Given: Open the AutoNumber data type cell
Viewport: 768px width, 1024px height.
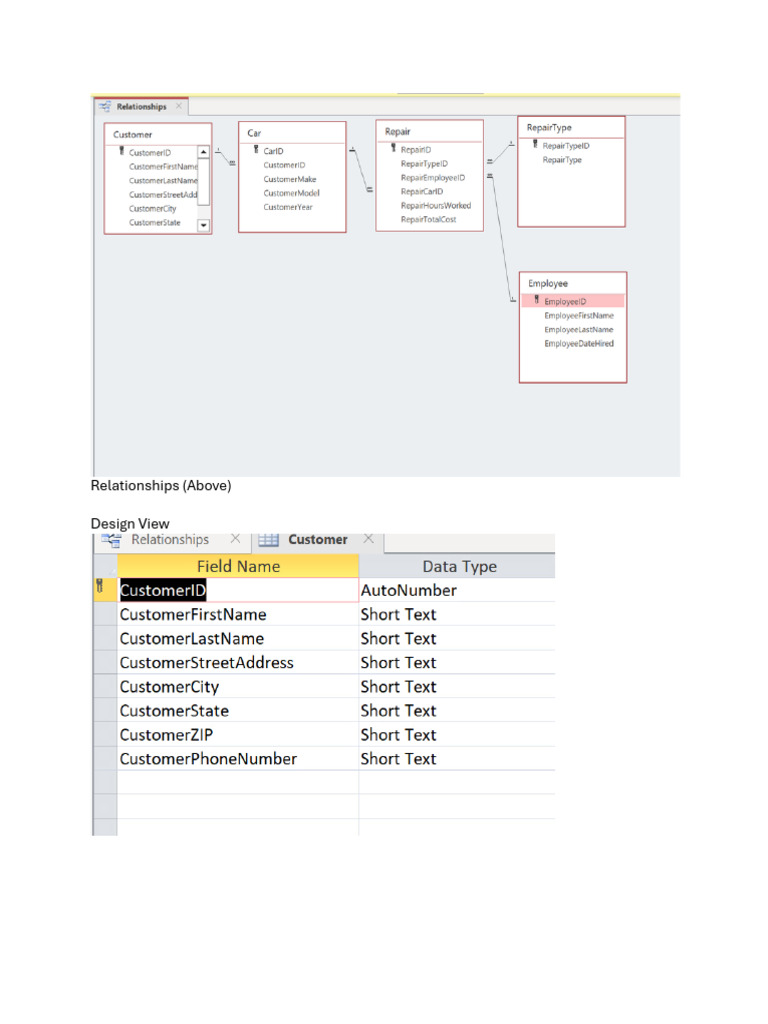Looking at the screenshot, I should [457, 590].
